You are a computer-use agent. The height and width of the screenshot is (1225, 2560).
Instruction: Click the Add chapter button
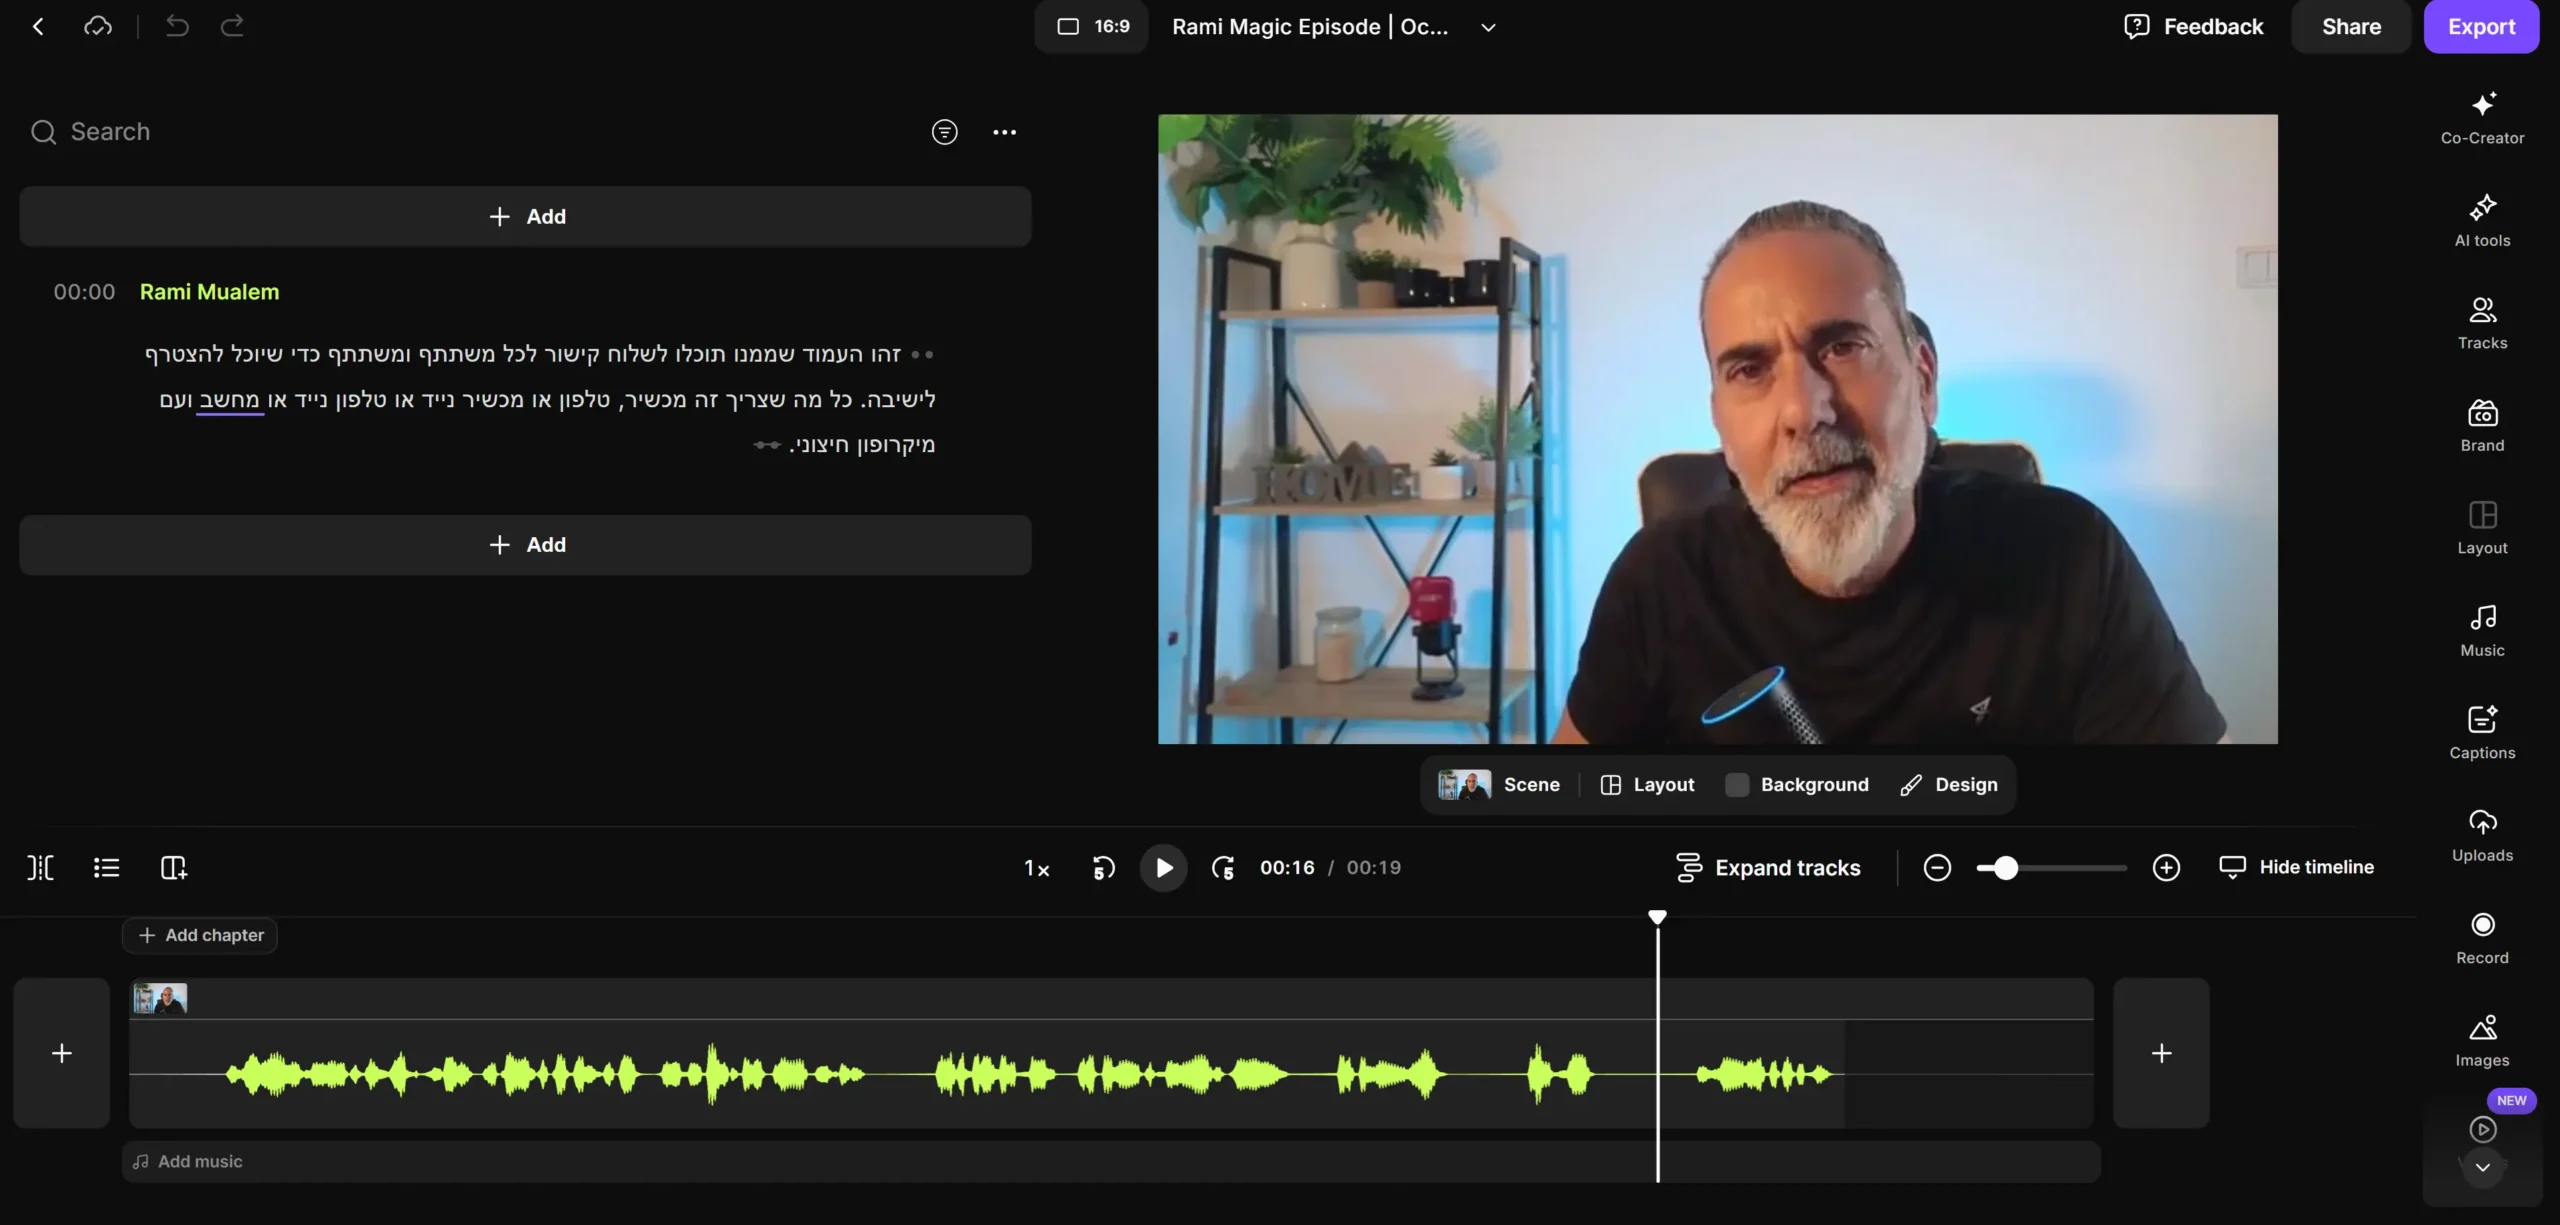coord(200,935)
